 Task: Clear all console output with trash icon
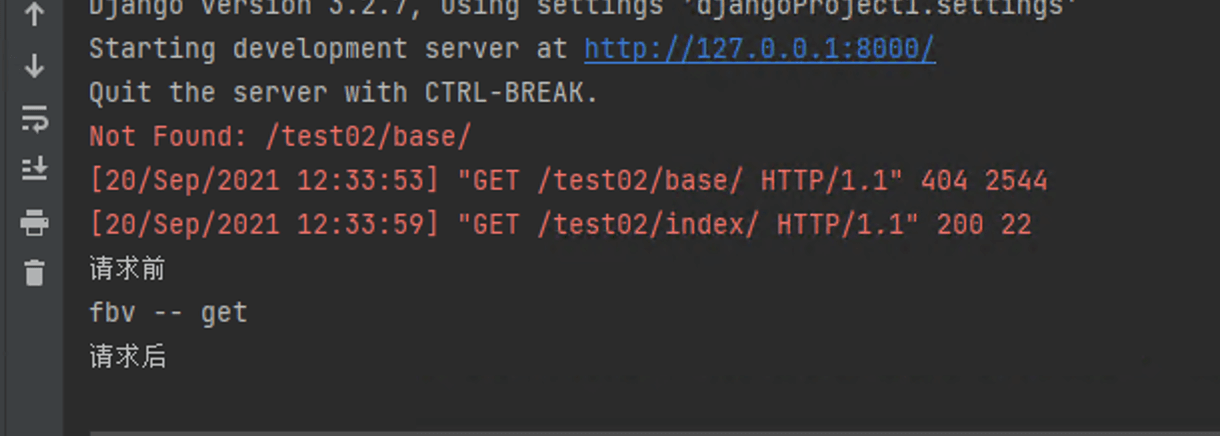tap(34, 273)
